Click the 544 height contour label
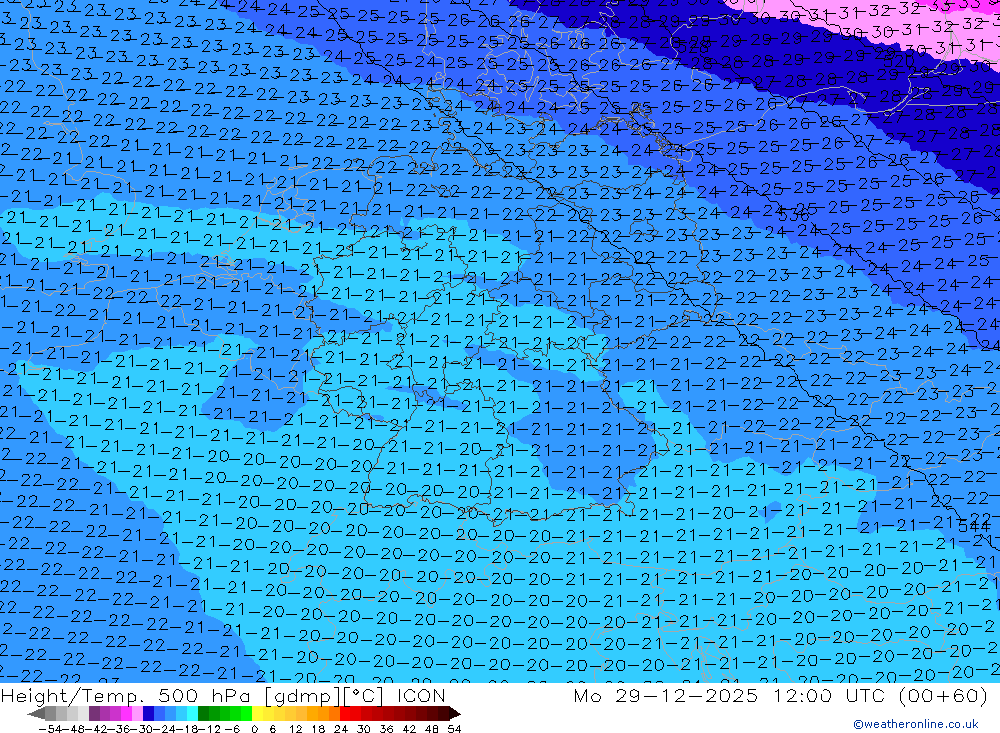 coord(974,526)
